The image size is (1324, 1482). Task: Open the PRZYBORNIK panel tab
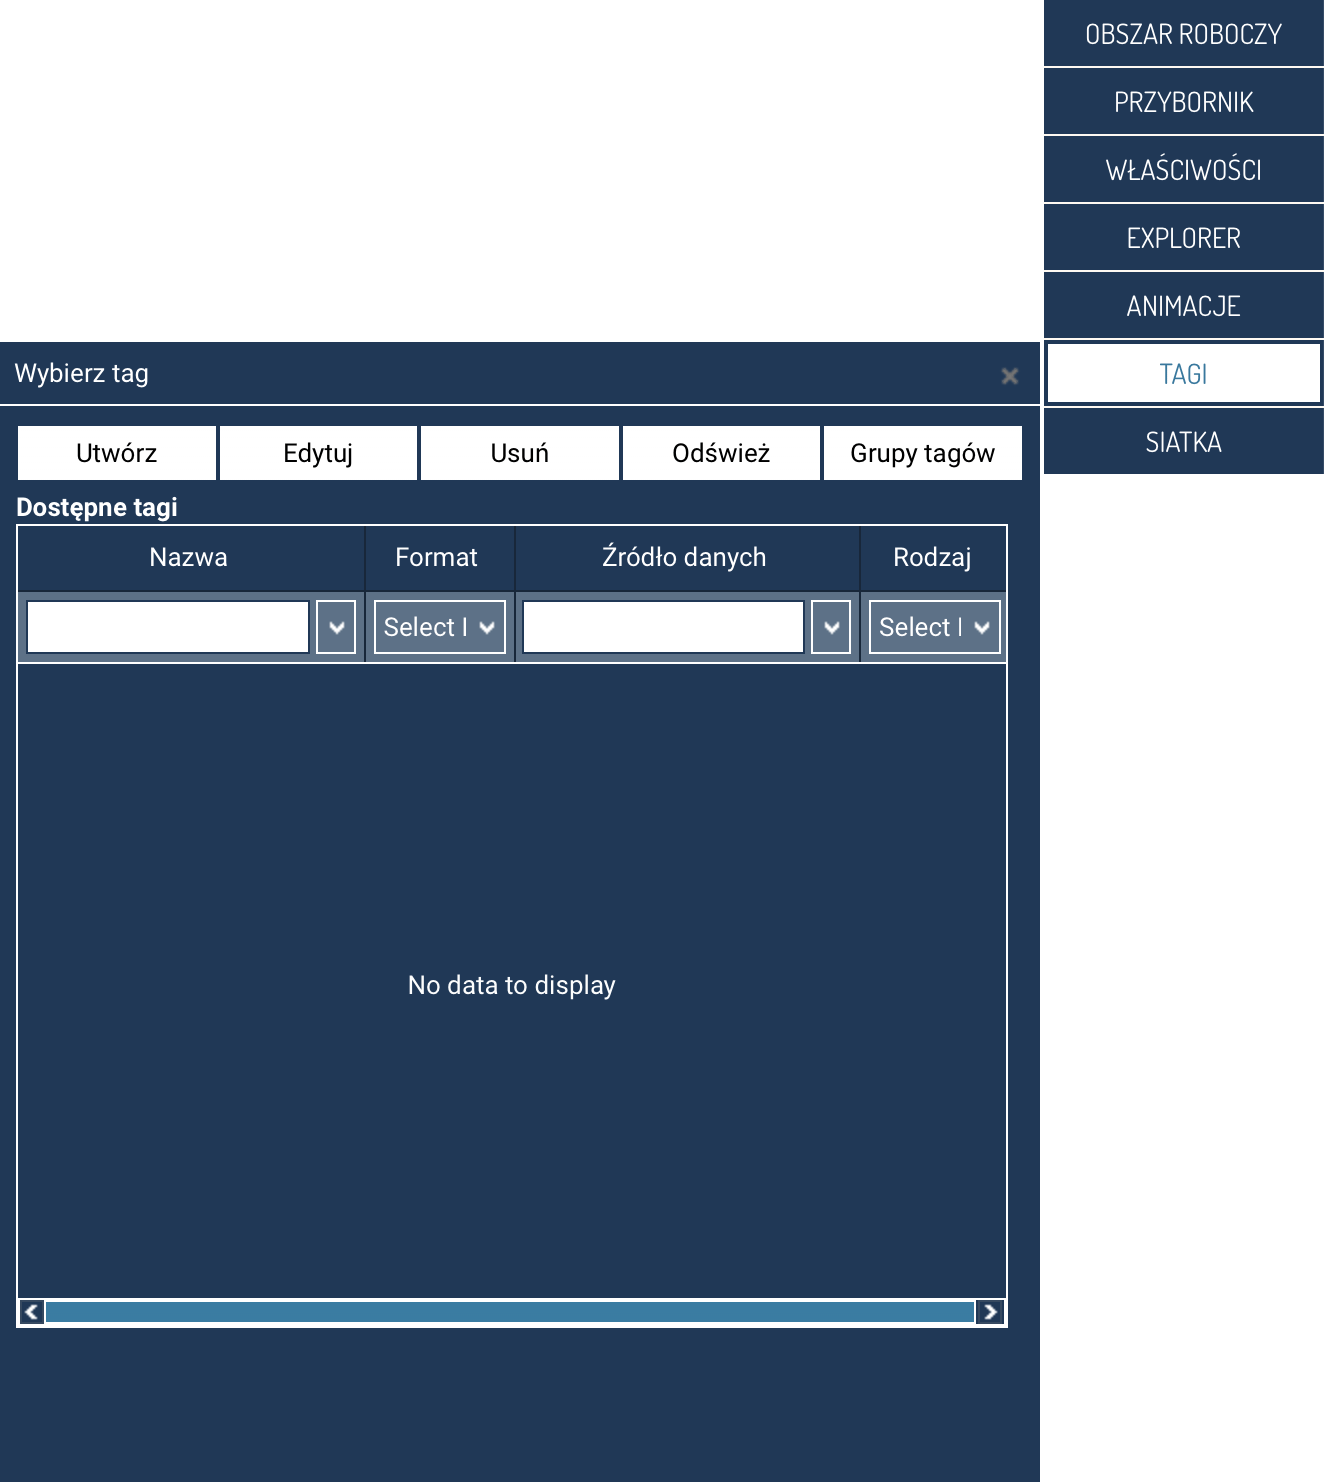click(1183, 102)
